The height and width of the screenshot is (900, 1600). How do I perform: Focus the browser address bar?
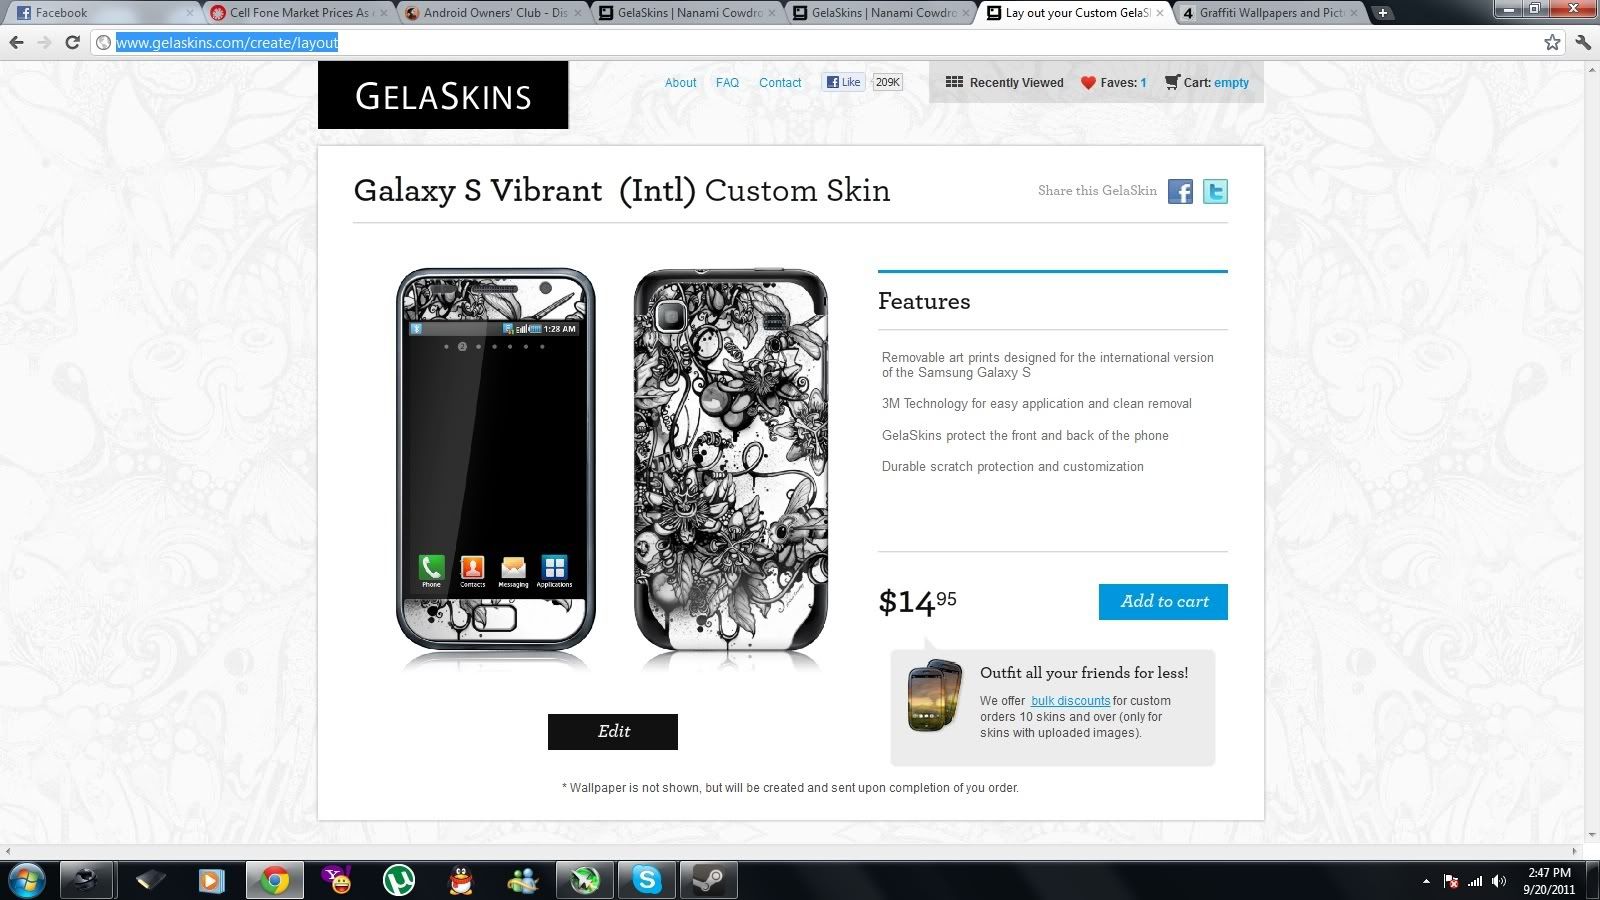coord(820,42)
